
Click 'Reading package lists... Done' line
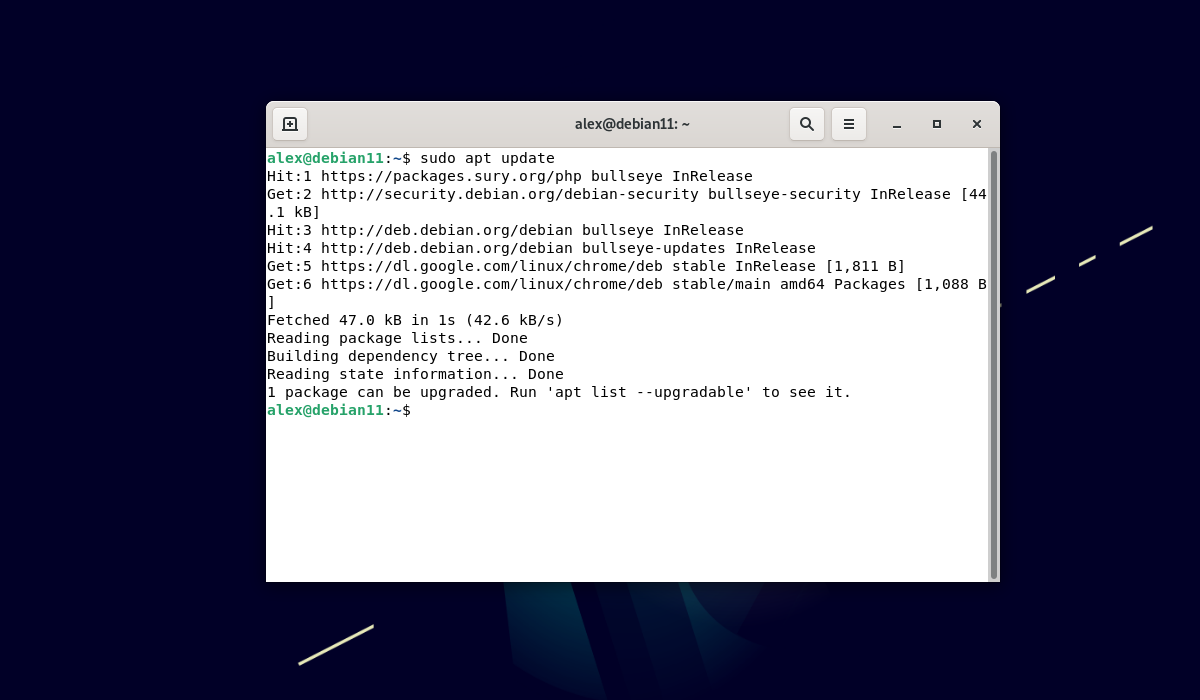[x=397, y=338]
